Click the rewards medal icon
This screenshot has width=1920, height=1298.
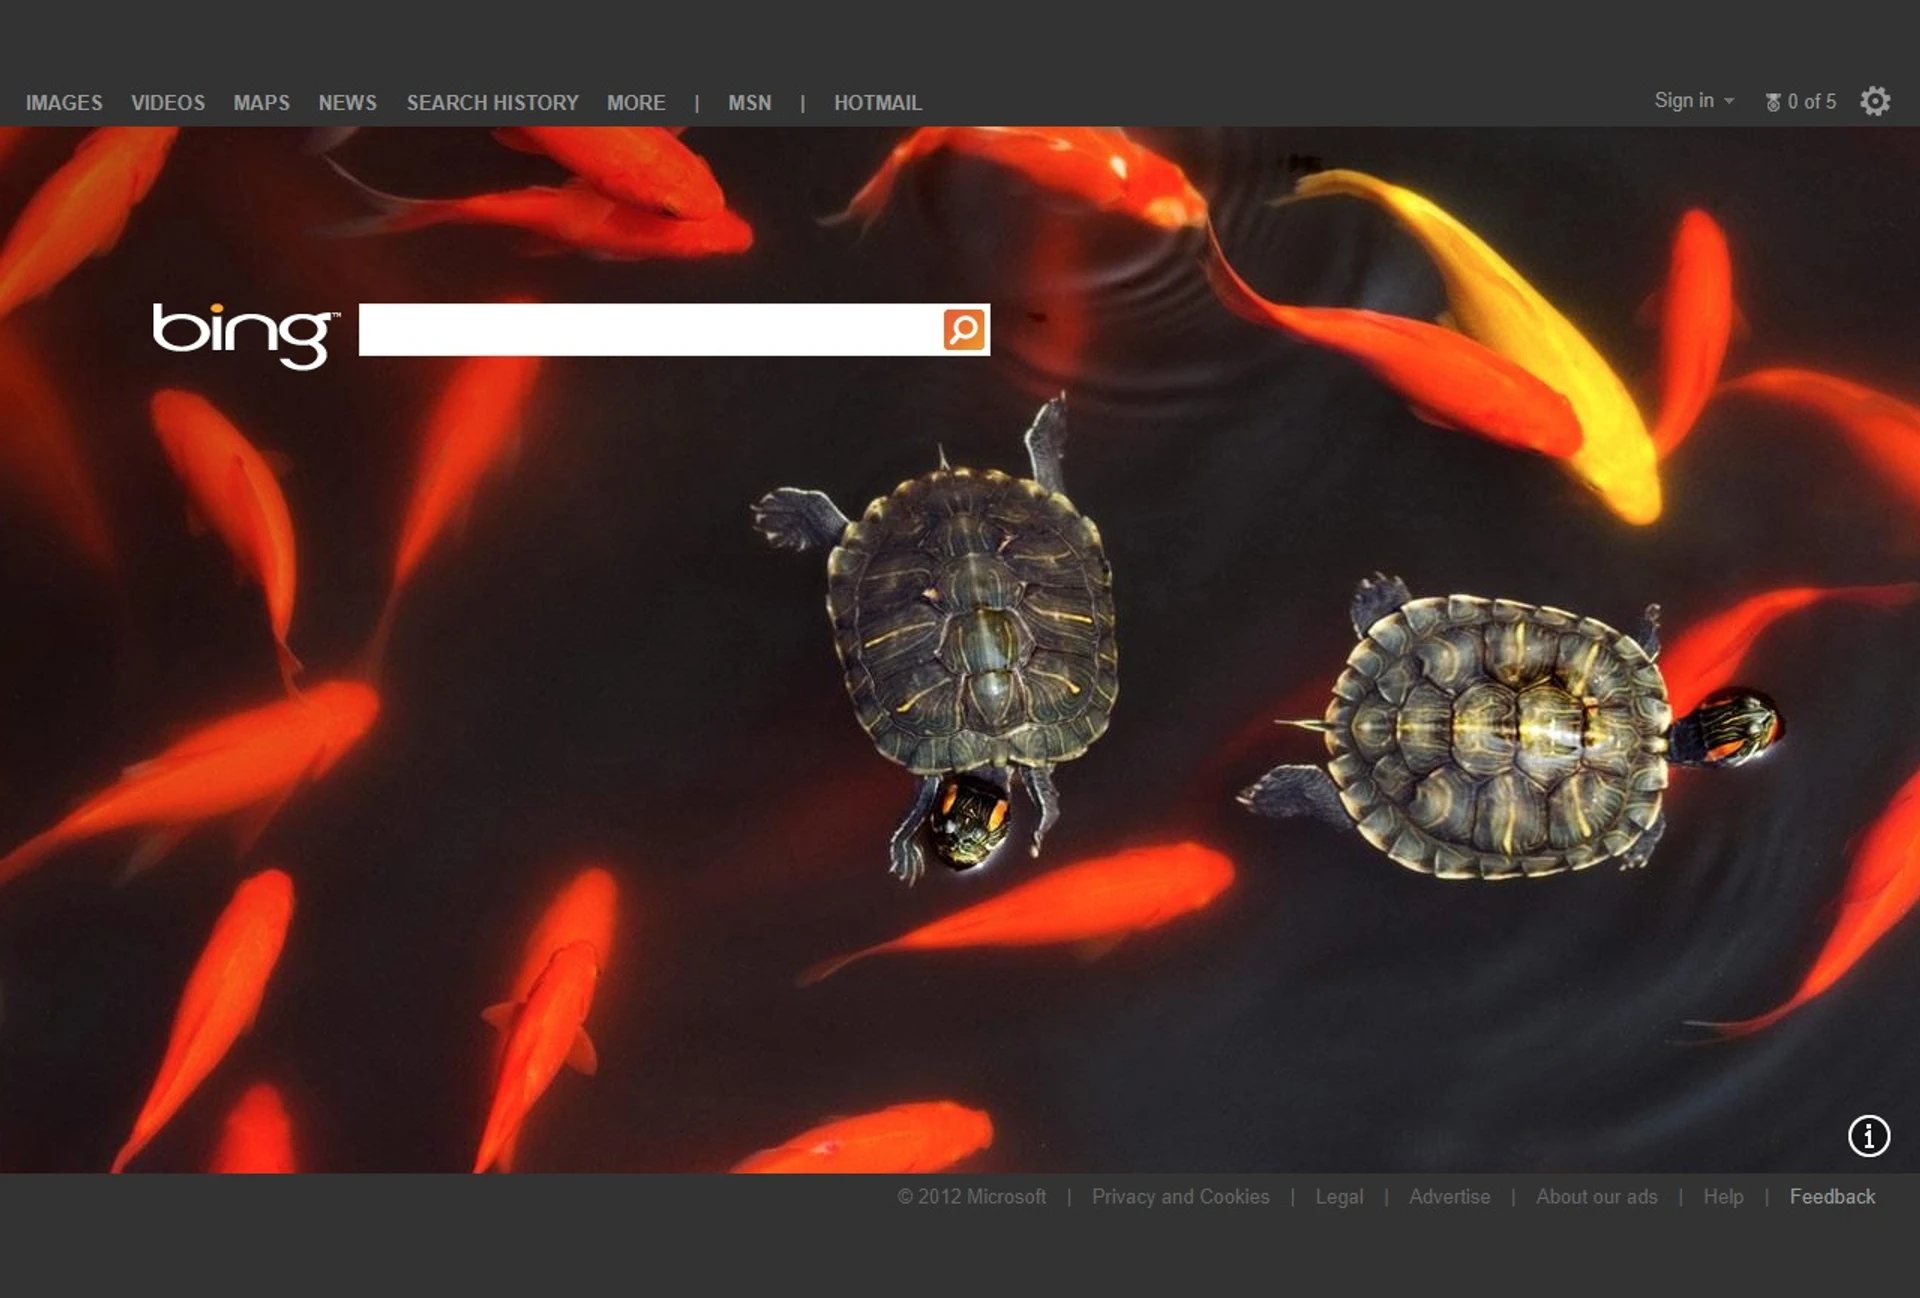(x=1773, y=102)
